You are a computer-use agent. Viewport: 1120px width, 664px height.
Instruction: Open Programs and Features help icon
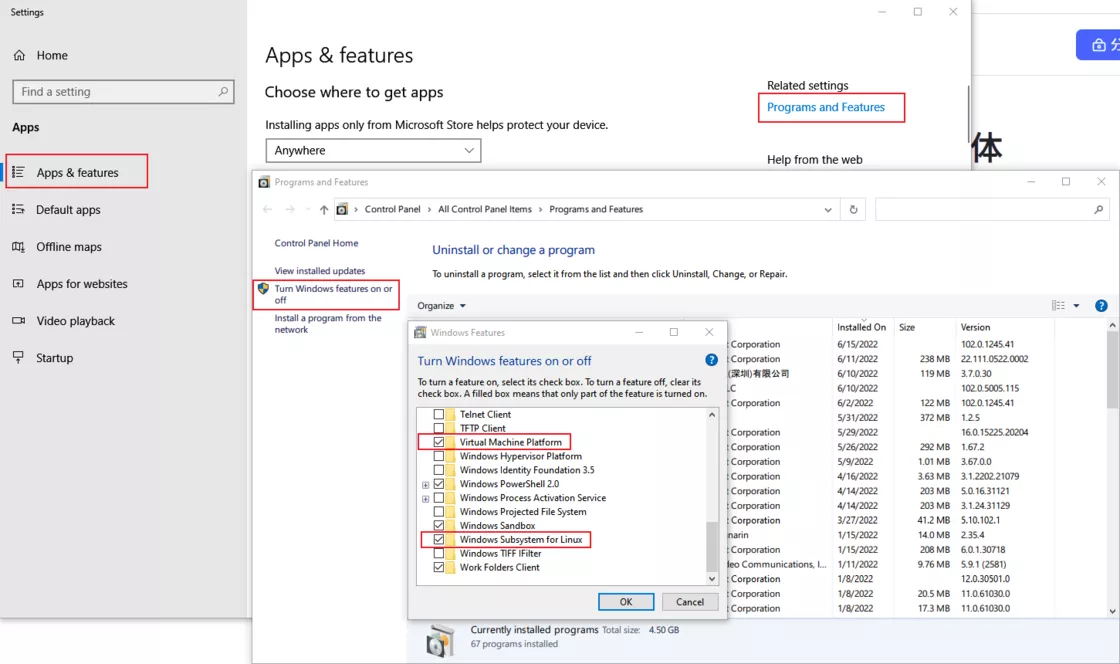[1101, 306]
